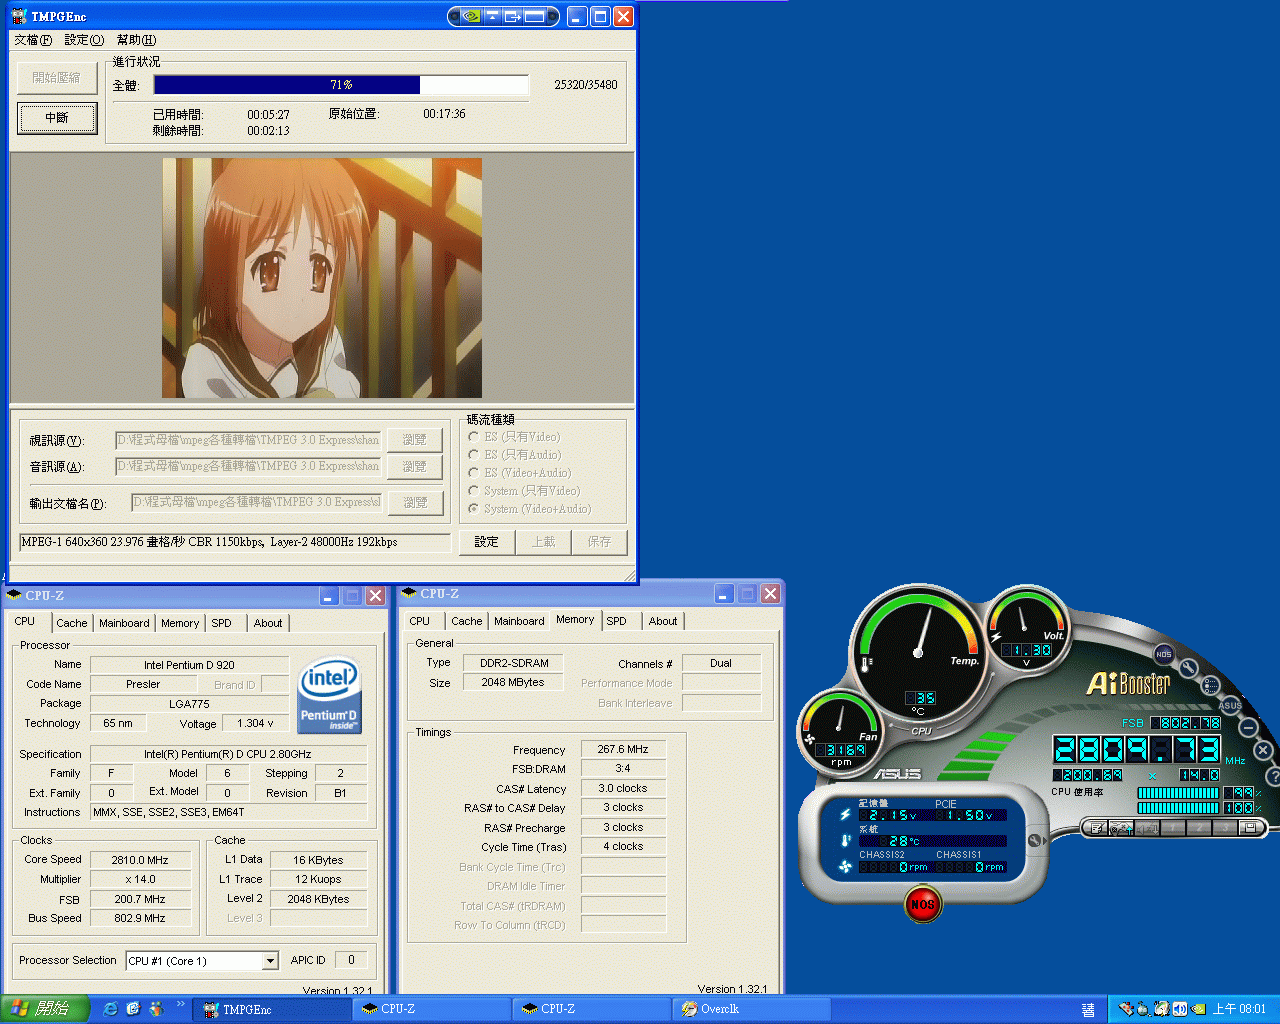Switch to TMPGEnc taskbar button
The width and height of the screenshot is (1280, 1024).
click(x=270, y=1010)
